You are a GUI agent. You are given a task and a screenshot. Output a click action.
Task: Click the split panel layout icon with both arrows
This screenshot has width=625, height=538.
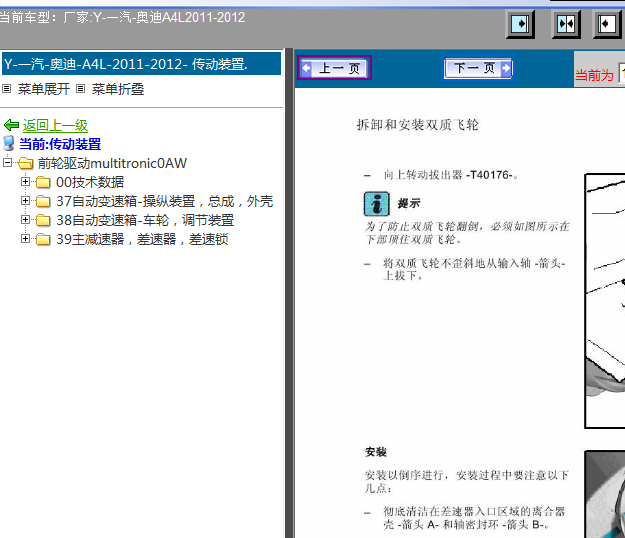tap(566, 24)
